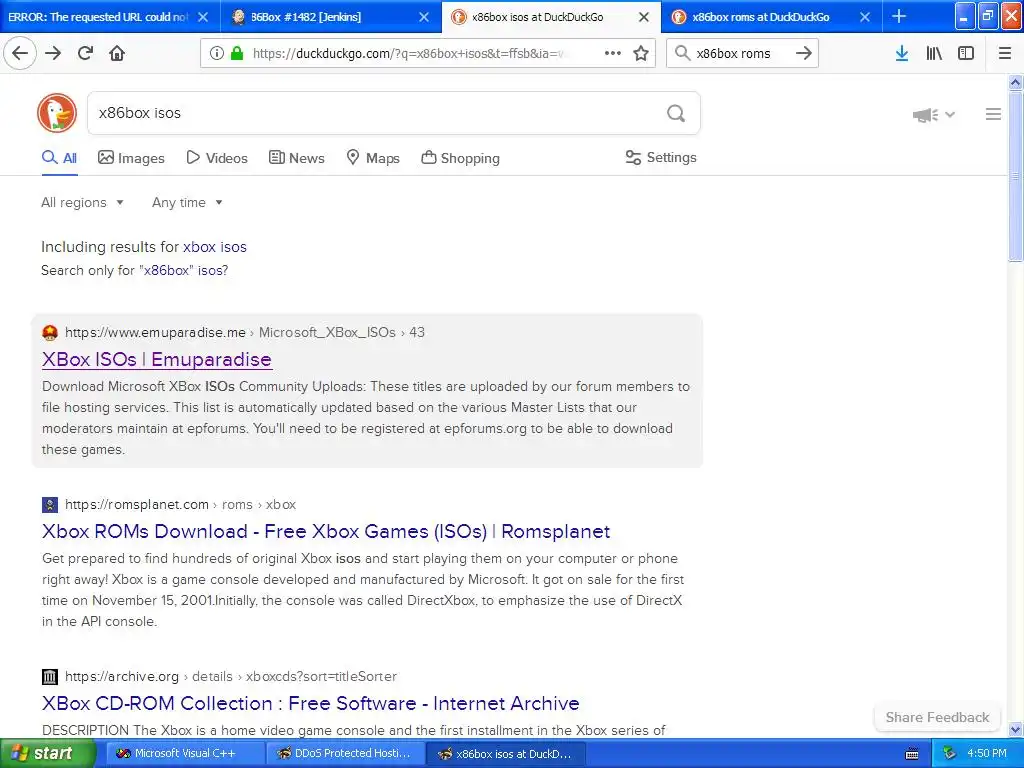Click the green padlock security icon
The image size is (1024, 768).
click(x=237, y=53)
